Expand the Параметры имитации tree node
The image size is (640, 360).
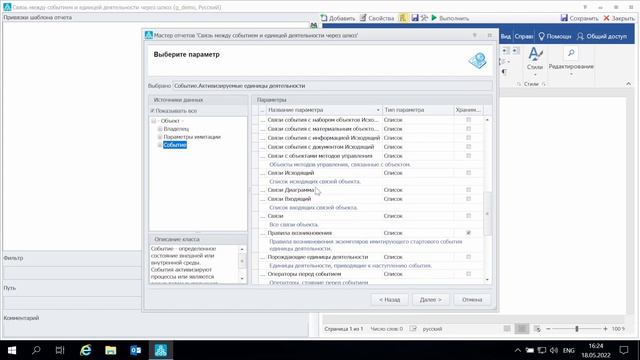click(x=160, y=137)
